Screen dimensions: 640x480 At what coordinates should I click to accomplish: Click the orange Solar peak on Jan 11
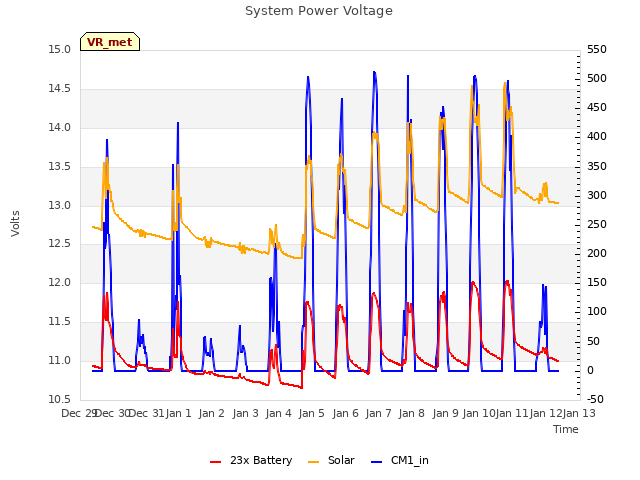pos(505,84)
